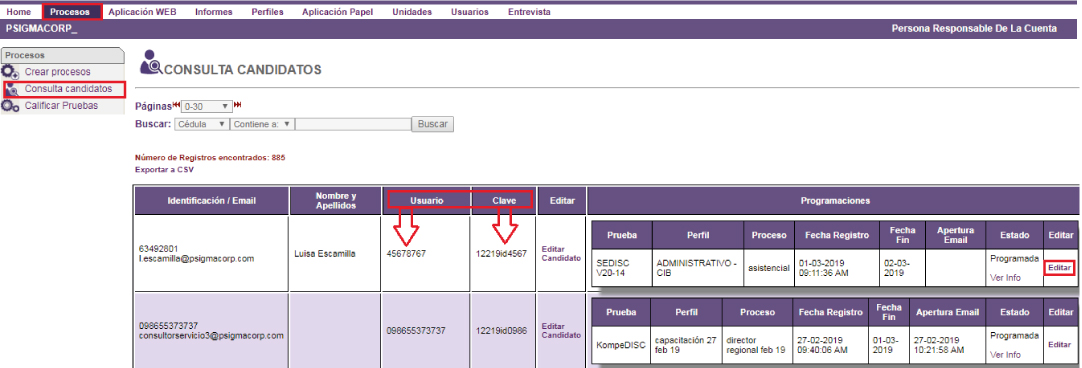Click Persona Responsable De La Cuenta label
This screenshot has width=1082, height=368.
[974, 28]
